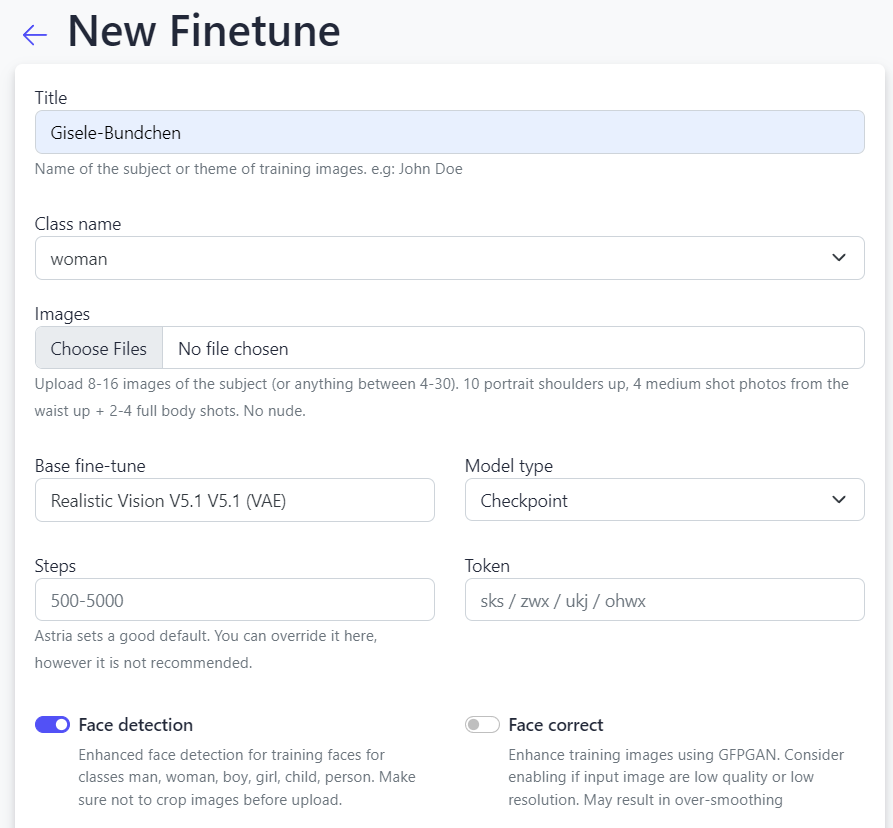Disable the Face detection toggle switch
Image resolution: width=893 pixels, height=828 pixels.
click(x=52, y=725)
